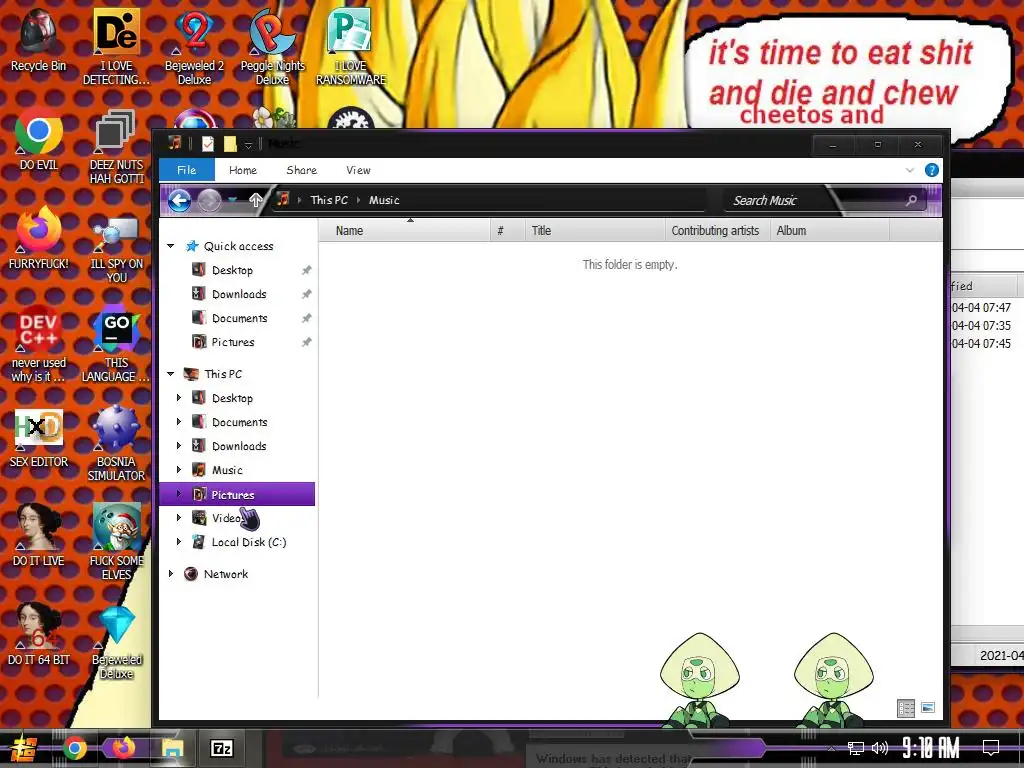This screenshot has width=1024, height=768.
Task: Click the Properties quick access toolbar icon
Action: (x=208, y=144)
